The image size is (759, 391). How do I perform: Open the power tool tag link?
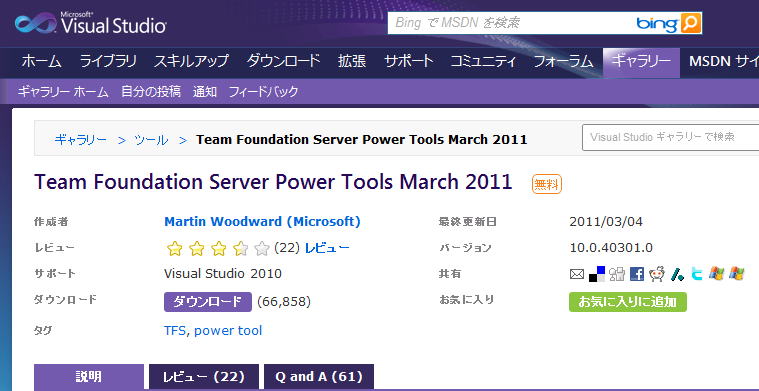tap(228, 331)
